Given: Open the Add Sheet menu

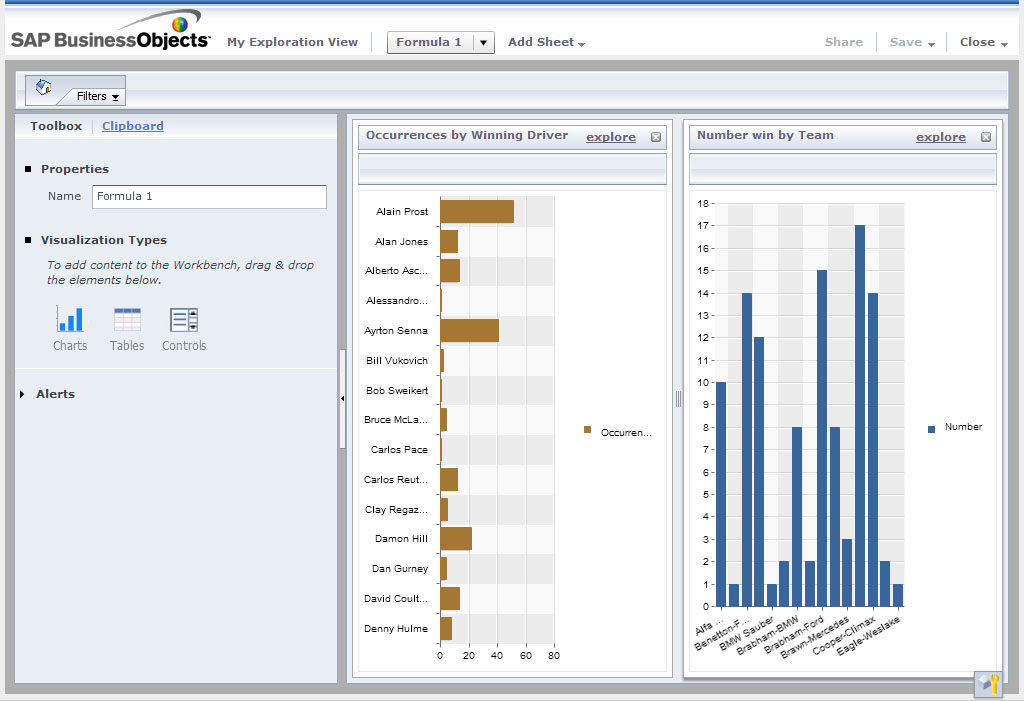Looking at the screenshot, I should click(x=546, y=42).
